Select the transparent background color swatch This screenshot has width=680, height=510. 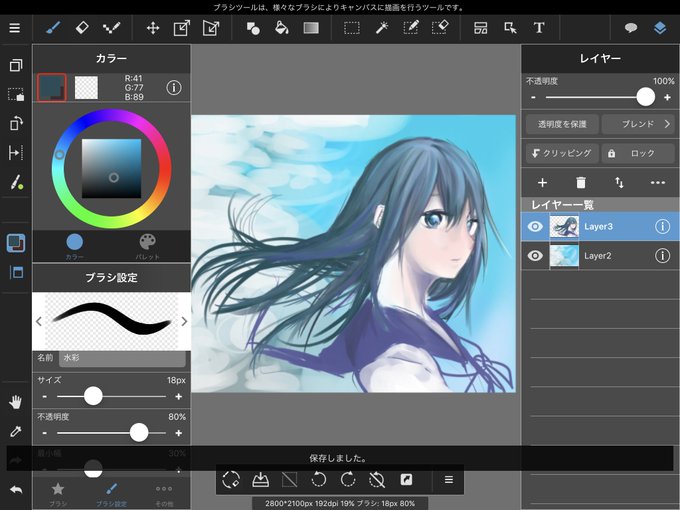(86, 88)
